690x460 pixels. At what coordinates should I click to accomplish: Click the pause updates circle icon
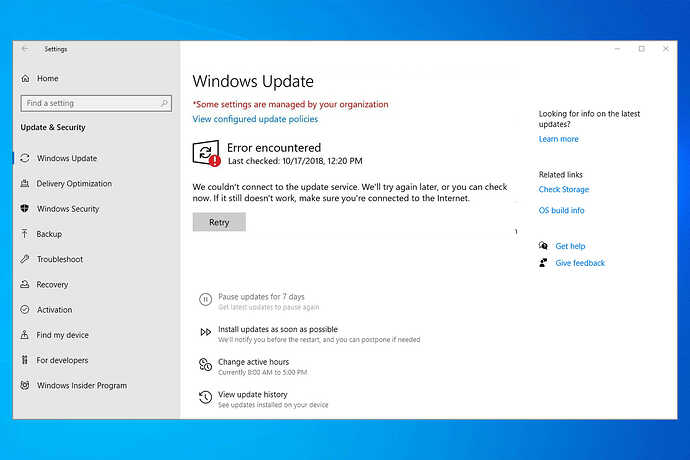tap(205, 299)
